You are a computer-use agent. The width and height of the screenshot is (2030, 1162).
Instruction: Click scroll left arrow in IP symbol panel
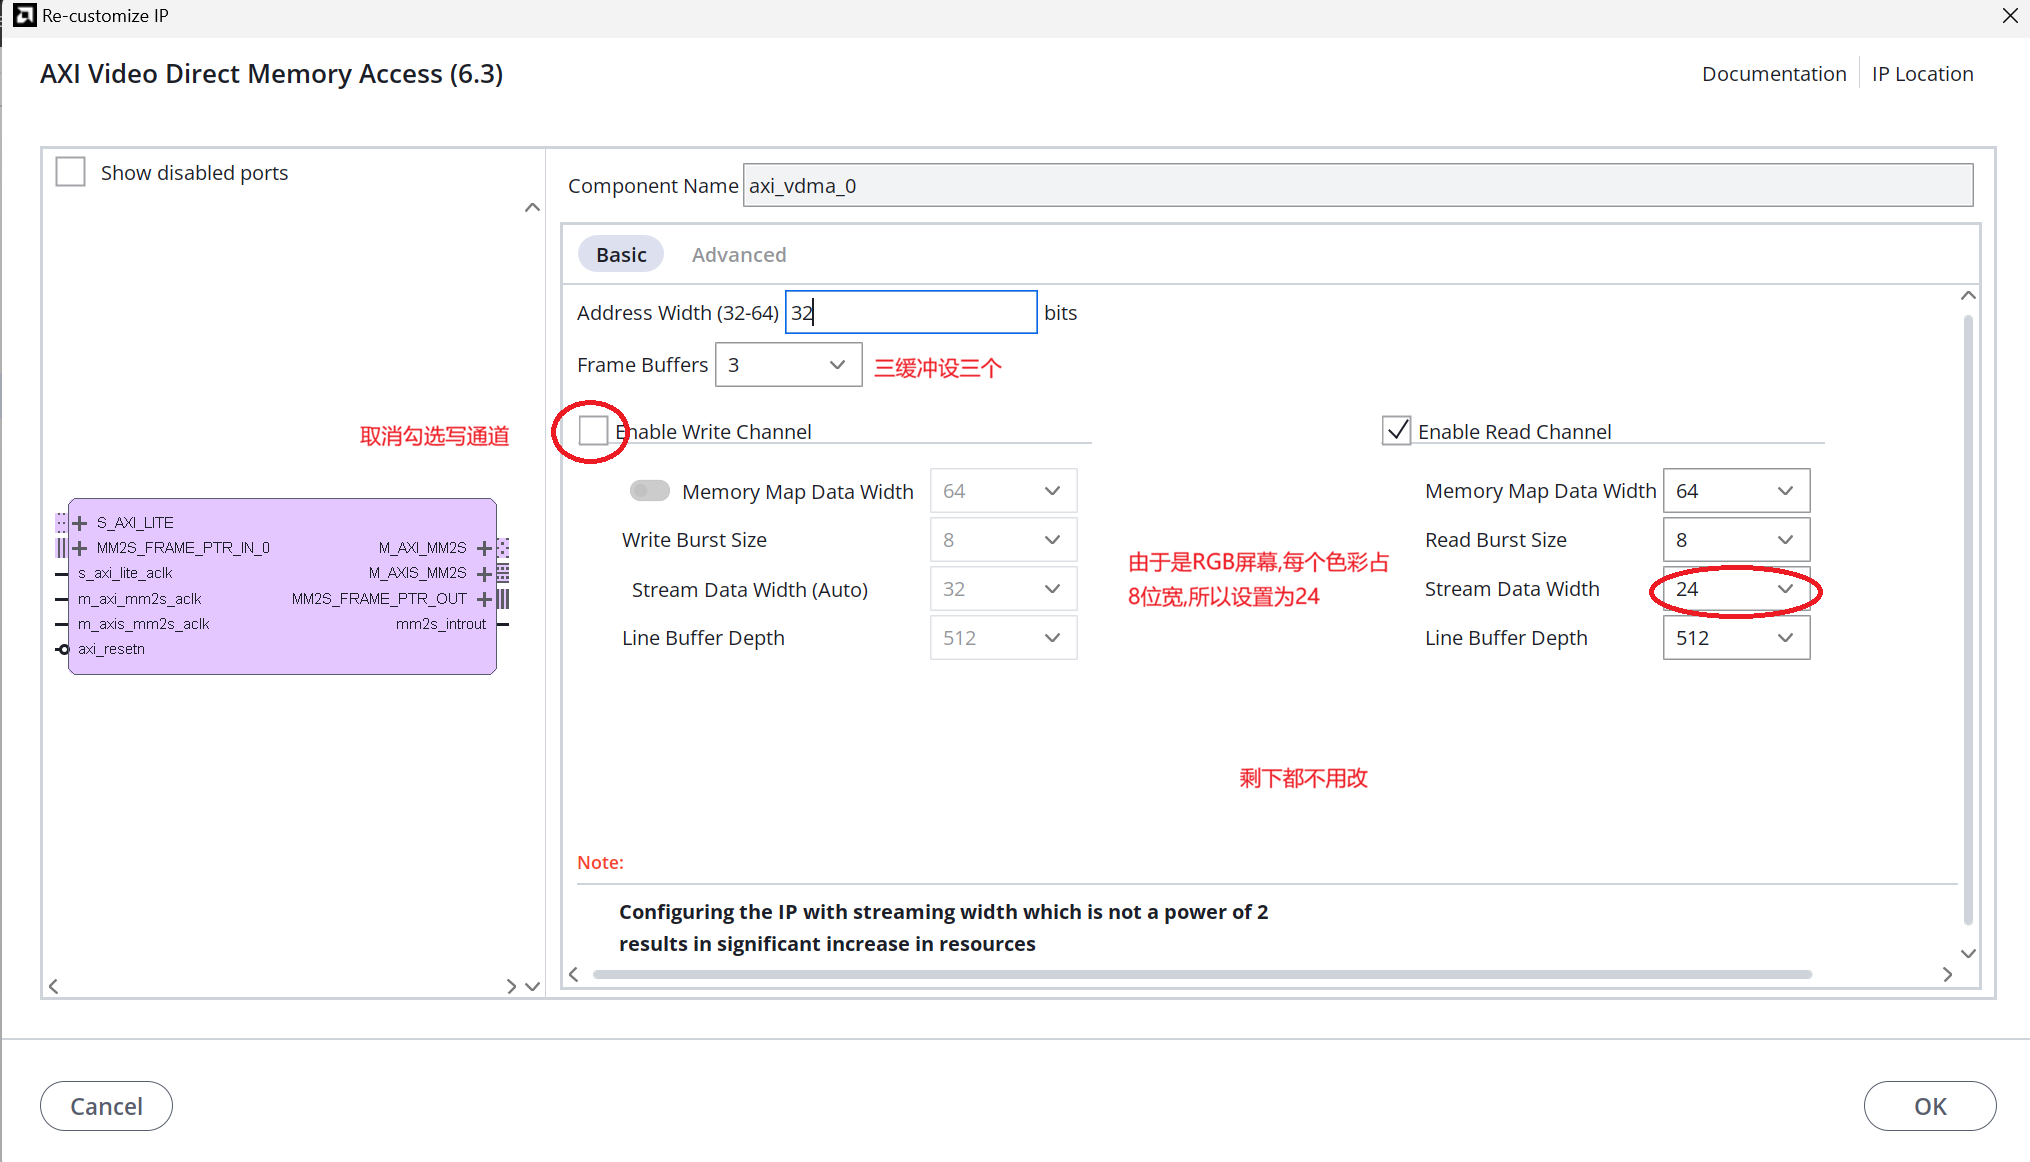54,986
